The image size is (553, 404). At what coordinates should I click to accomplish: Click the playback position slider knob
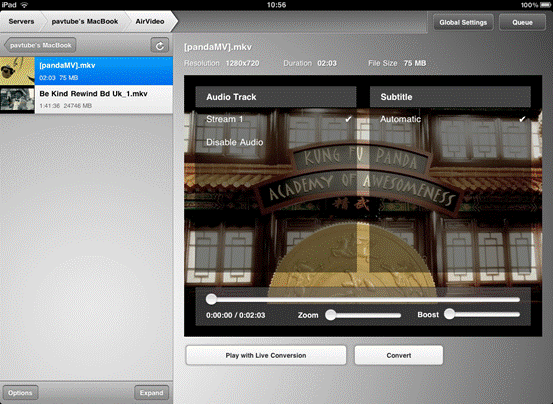[x=211, y=299]
